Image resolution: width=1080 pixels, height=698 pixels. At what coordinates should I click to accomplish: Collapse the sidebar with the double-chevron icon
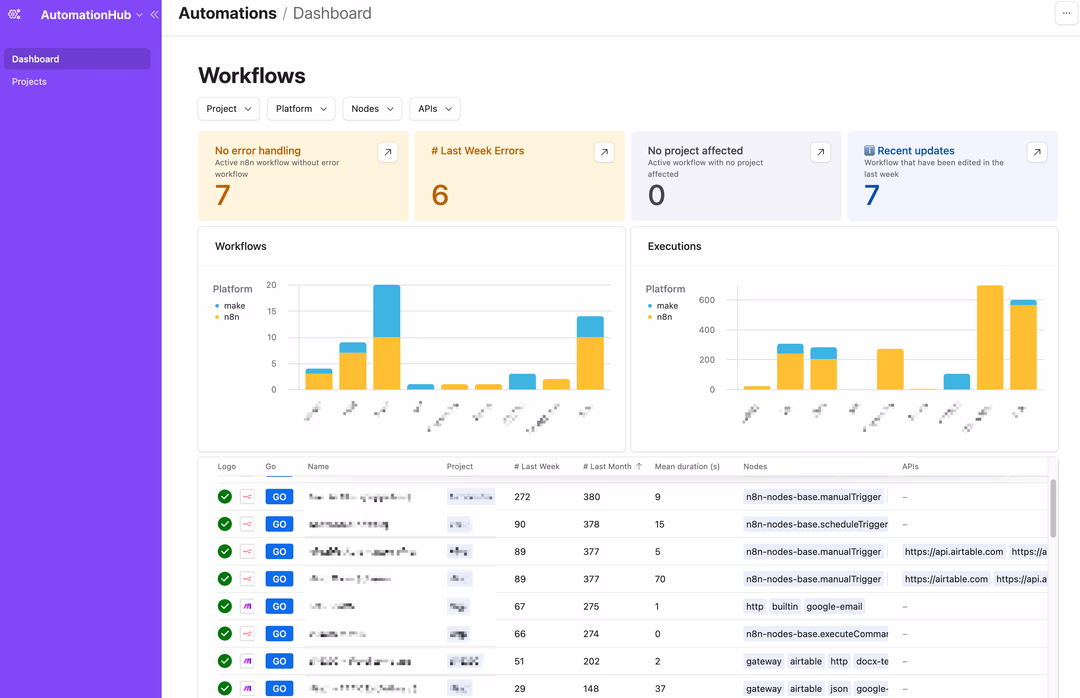click(x=154, y=15)
